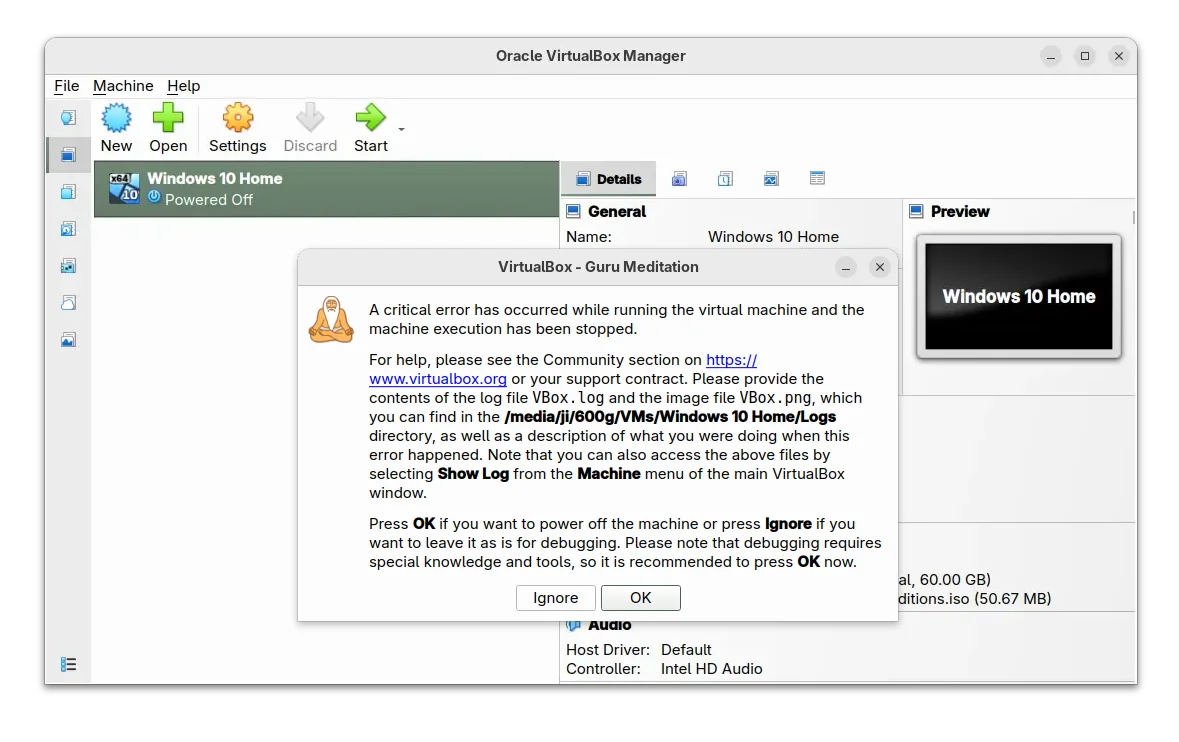Open the Network manager tool in left sidebar
This screenshot has height=742, width=1179.
pos(68,265)
